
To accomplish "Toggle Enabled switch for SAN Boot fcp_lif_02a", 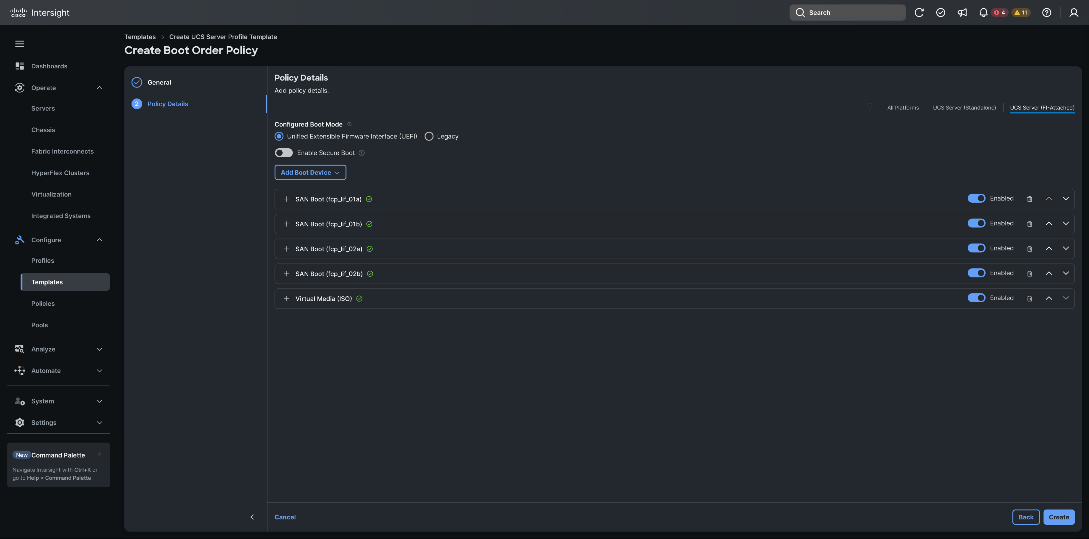I will (976, 249).
